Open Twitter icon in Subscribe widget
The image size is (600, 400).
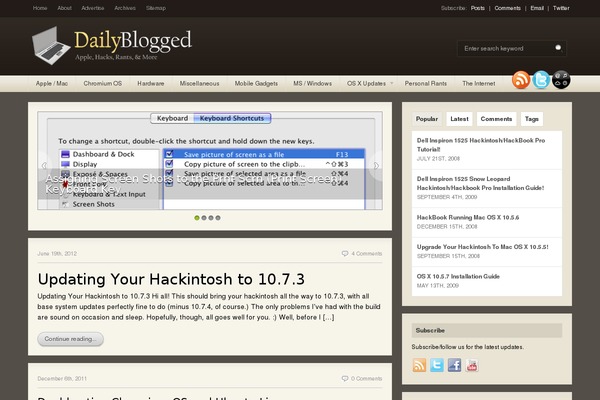437,365
